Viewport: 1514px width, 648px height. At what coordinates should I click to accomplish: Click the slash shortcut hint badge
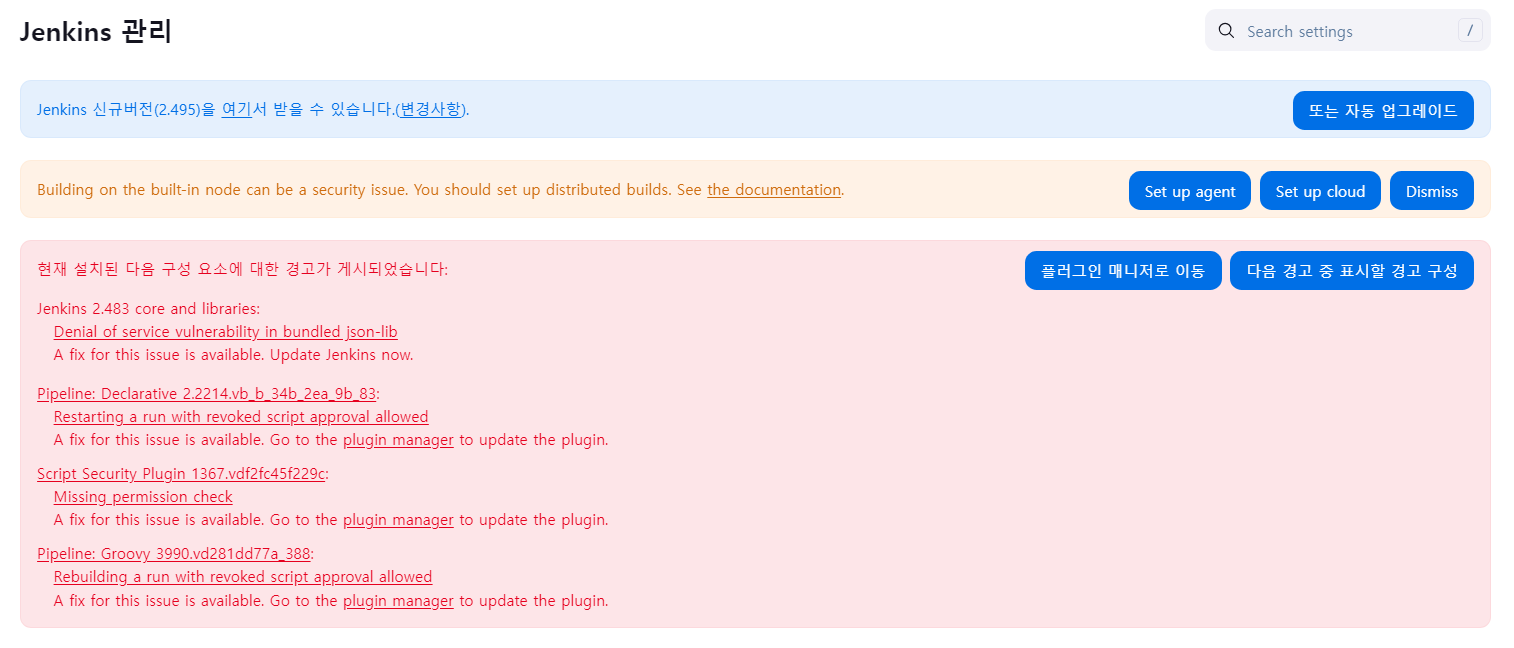click(x=1469, y=31)
